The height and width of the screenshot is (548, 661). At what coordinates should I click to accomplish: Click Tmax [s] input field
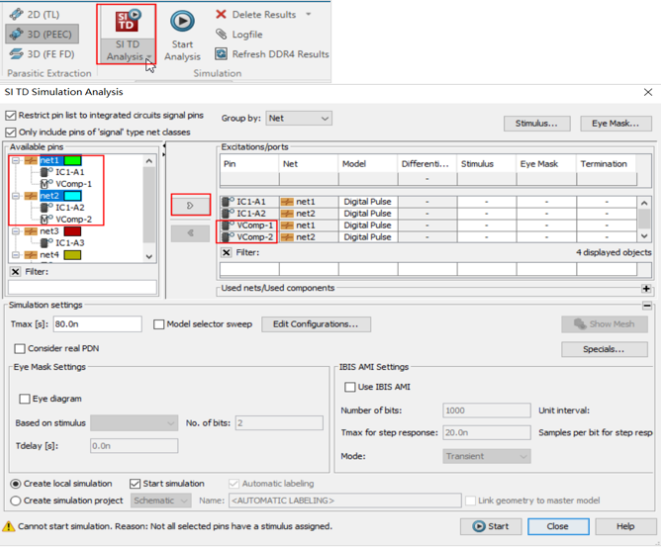click(x=97, y=324)
